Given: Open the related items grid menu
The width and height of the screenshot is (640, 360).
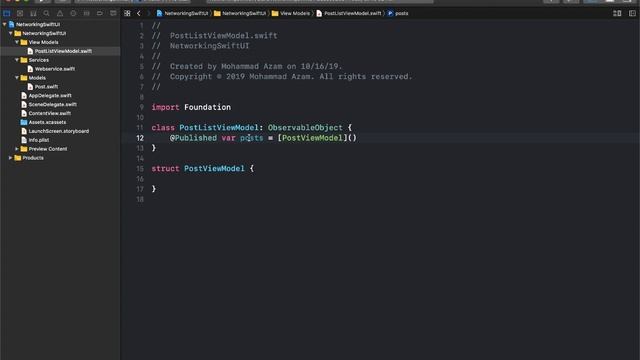Looking at the screenshot, I should [x=127, y=13].
